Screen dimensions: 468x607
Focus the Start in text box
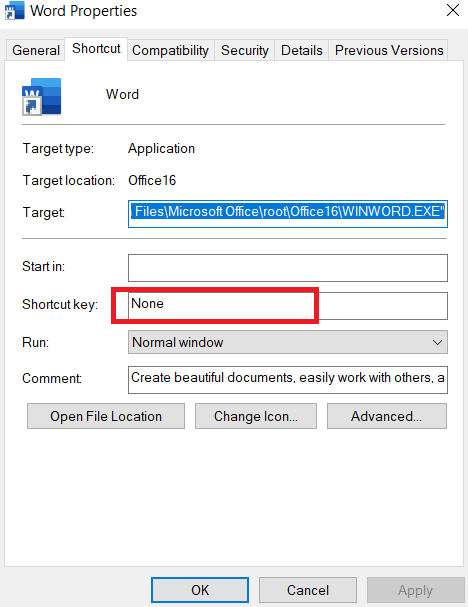click(x=288, y=268)
